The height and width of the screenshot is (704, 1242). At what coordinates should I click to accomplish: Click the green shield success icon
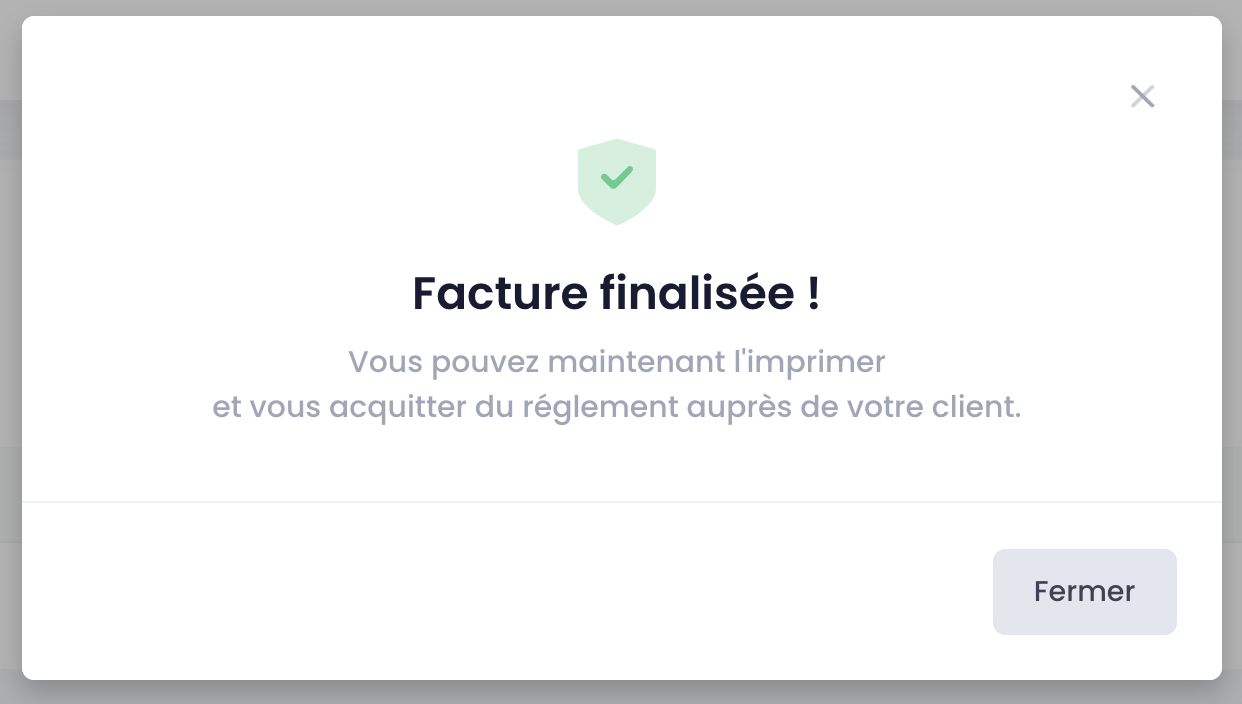[617, 181]
